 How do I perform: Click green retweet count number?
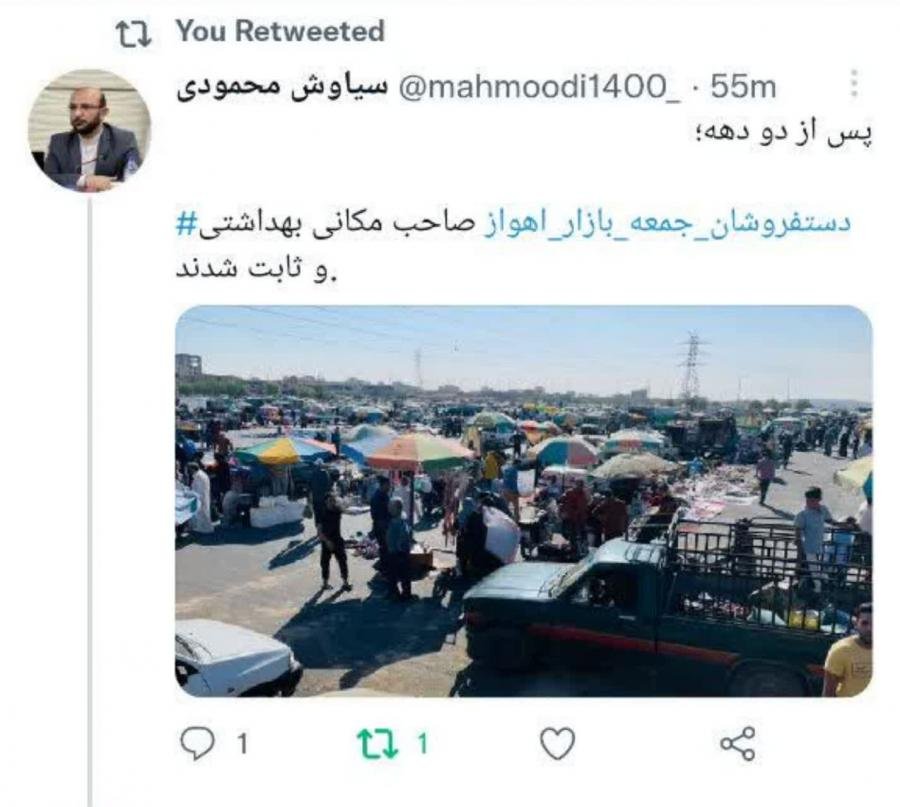(423, 744)
